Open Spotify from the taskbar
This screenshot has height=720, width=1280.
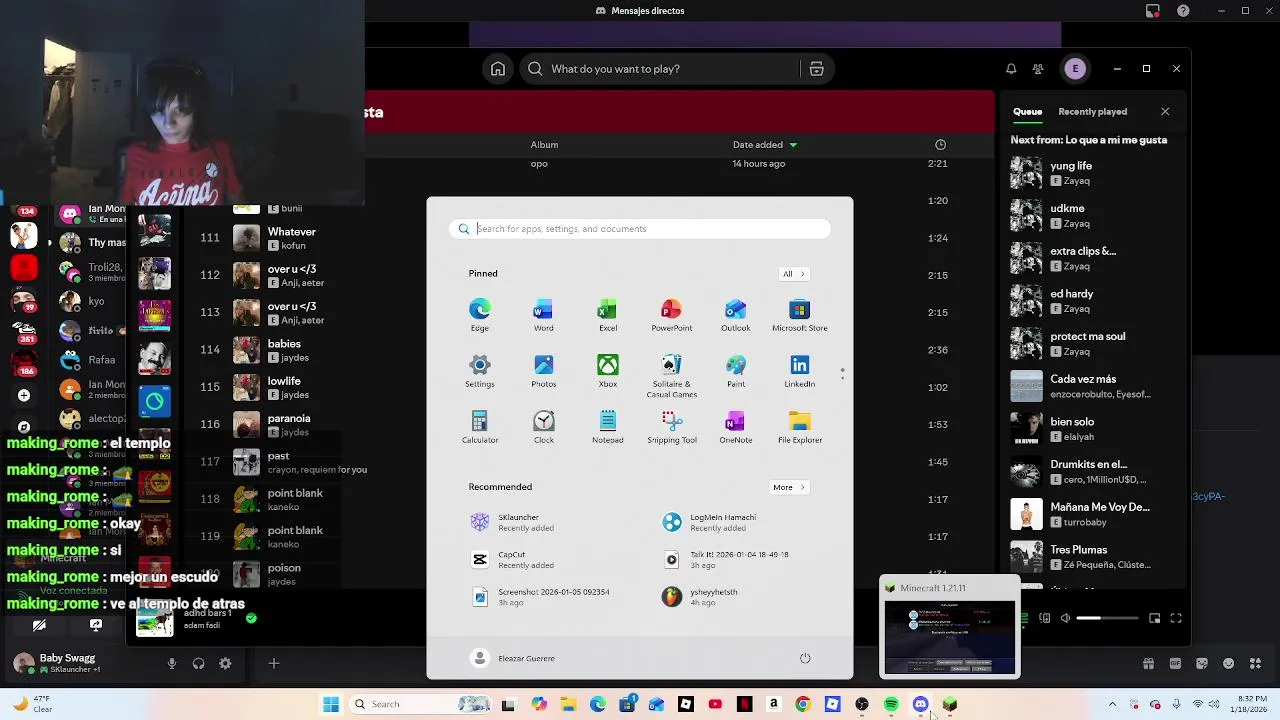click(891, 704)
